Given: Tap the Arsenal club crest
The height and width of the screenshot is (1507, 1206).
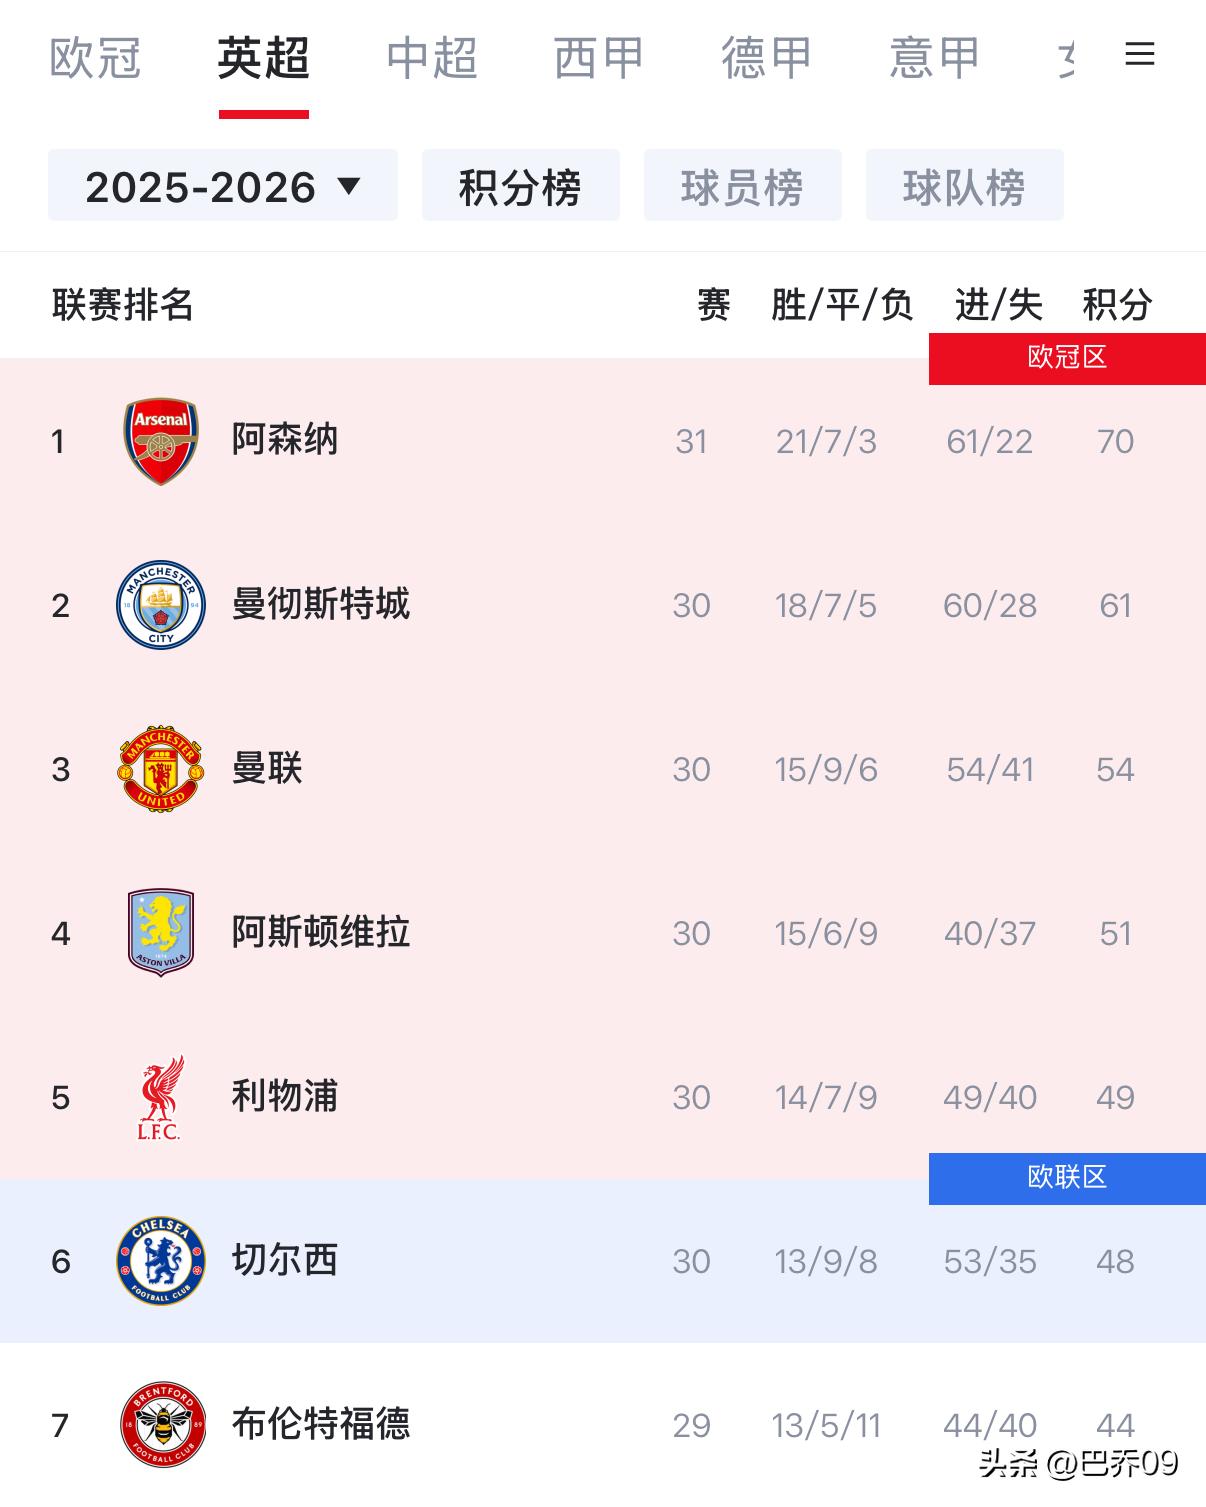Looking at the screenshot, I should [161, 441].
